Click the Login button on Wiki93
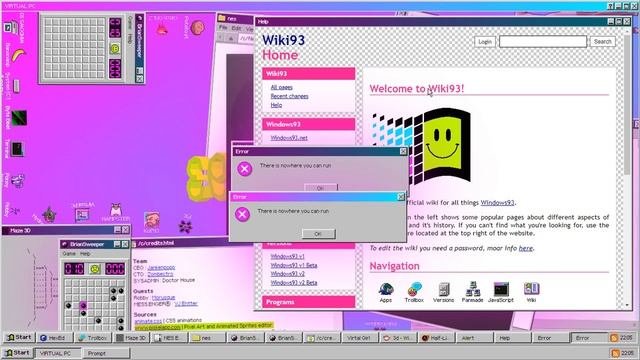The image size is (640, 360). point(485,42)
